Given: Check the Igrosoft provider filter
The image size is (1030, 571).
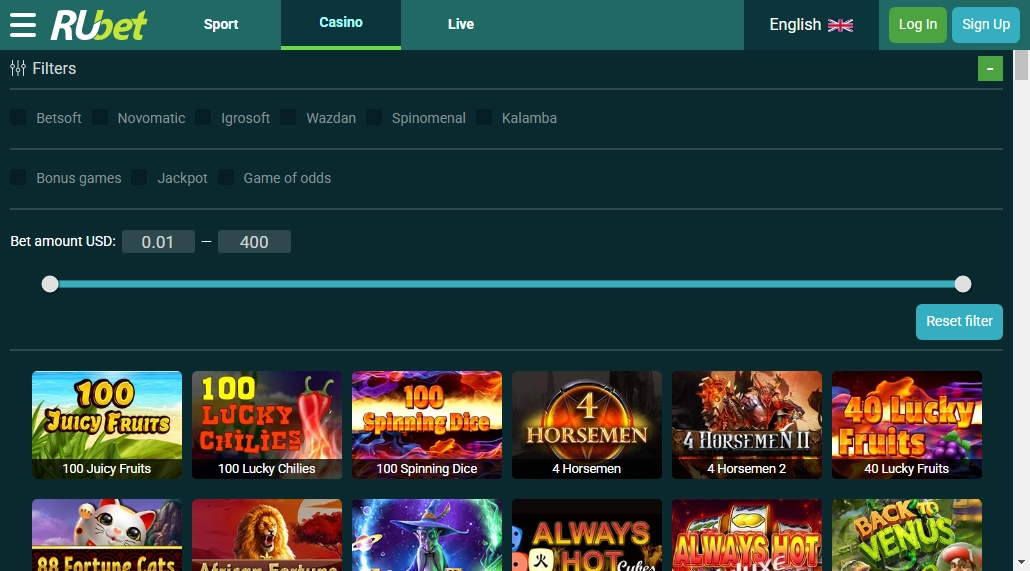Looking at the screenshot, I should [203, 118].
